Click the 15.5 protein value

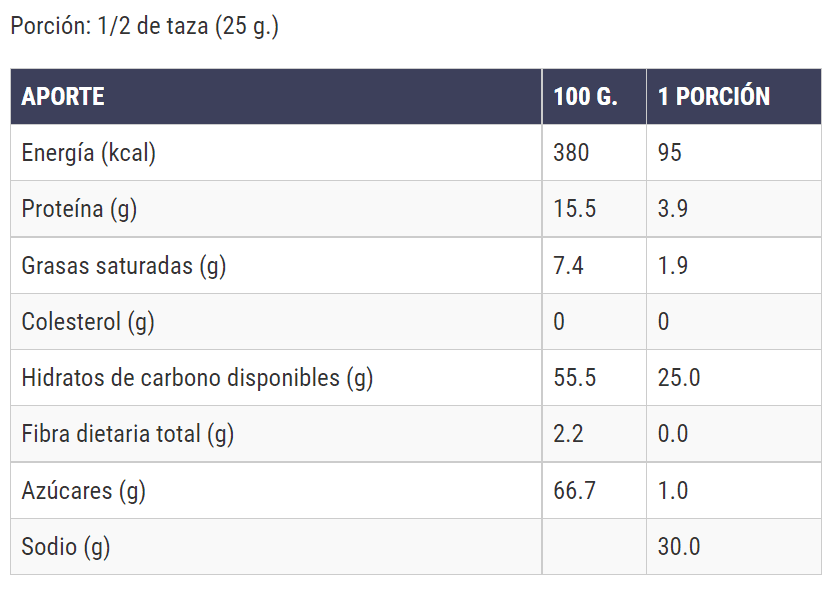tap(574, 209)
